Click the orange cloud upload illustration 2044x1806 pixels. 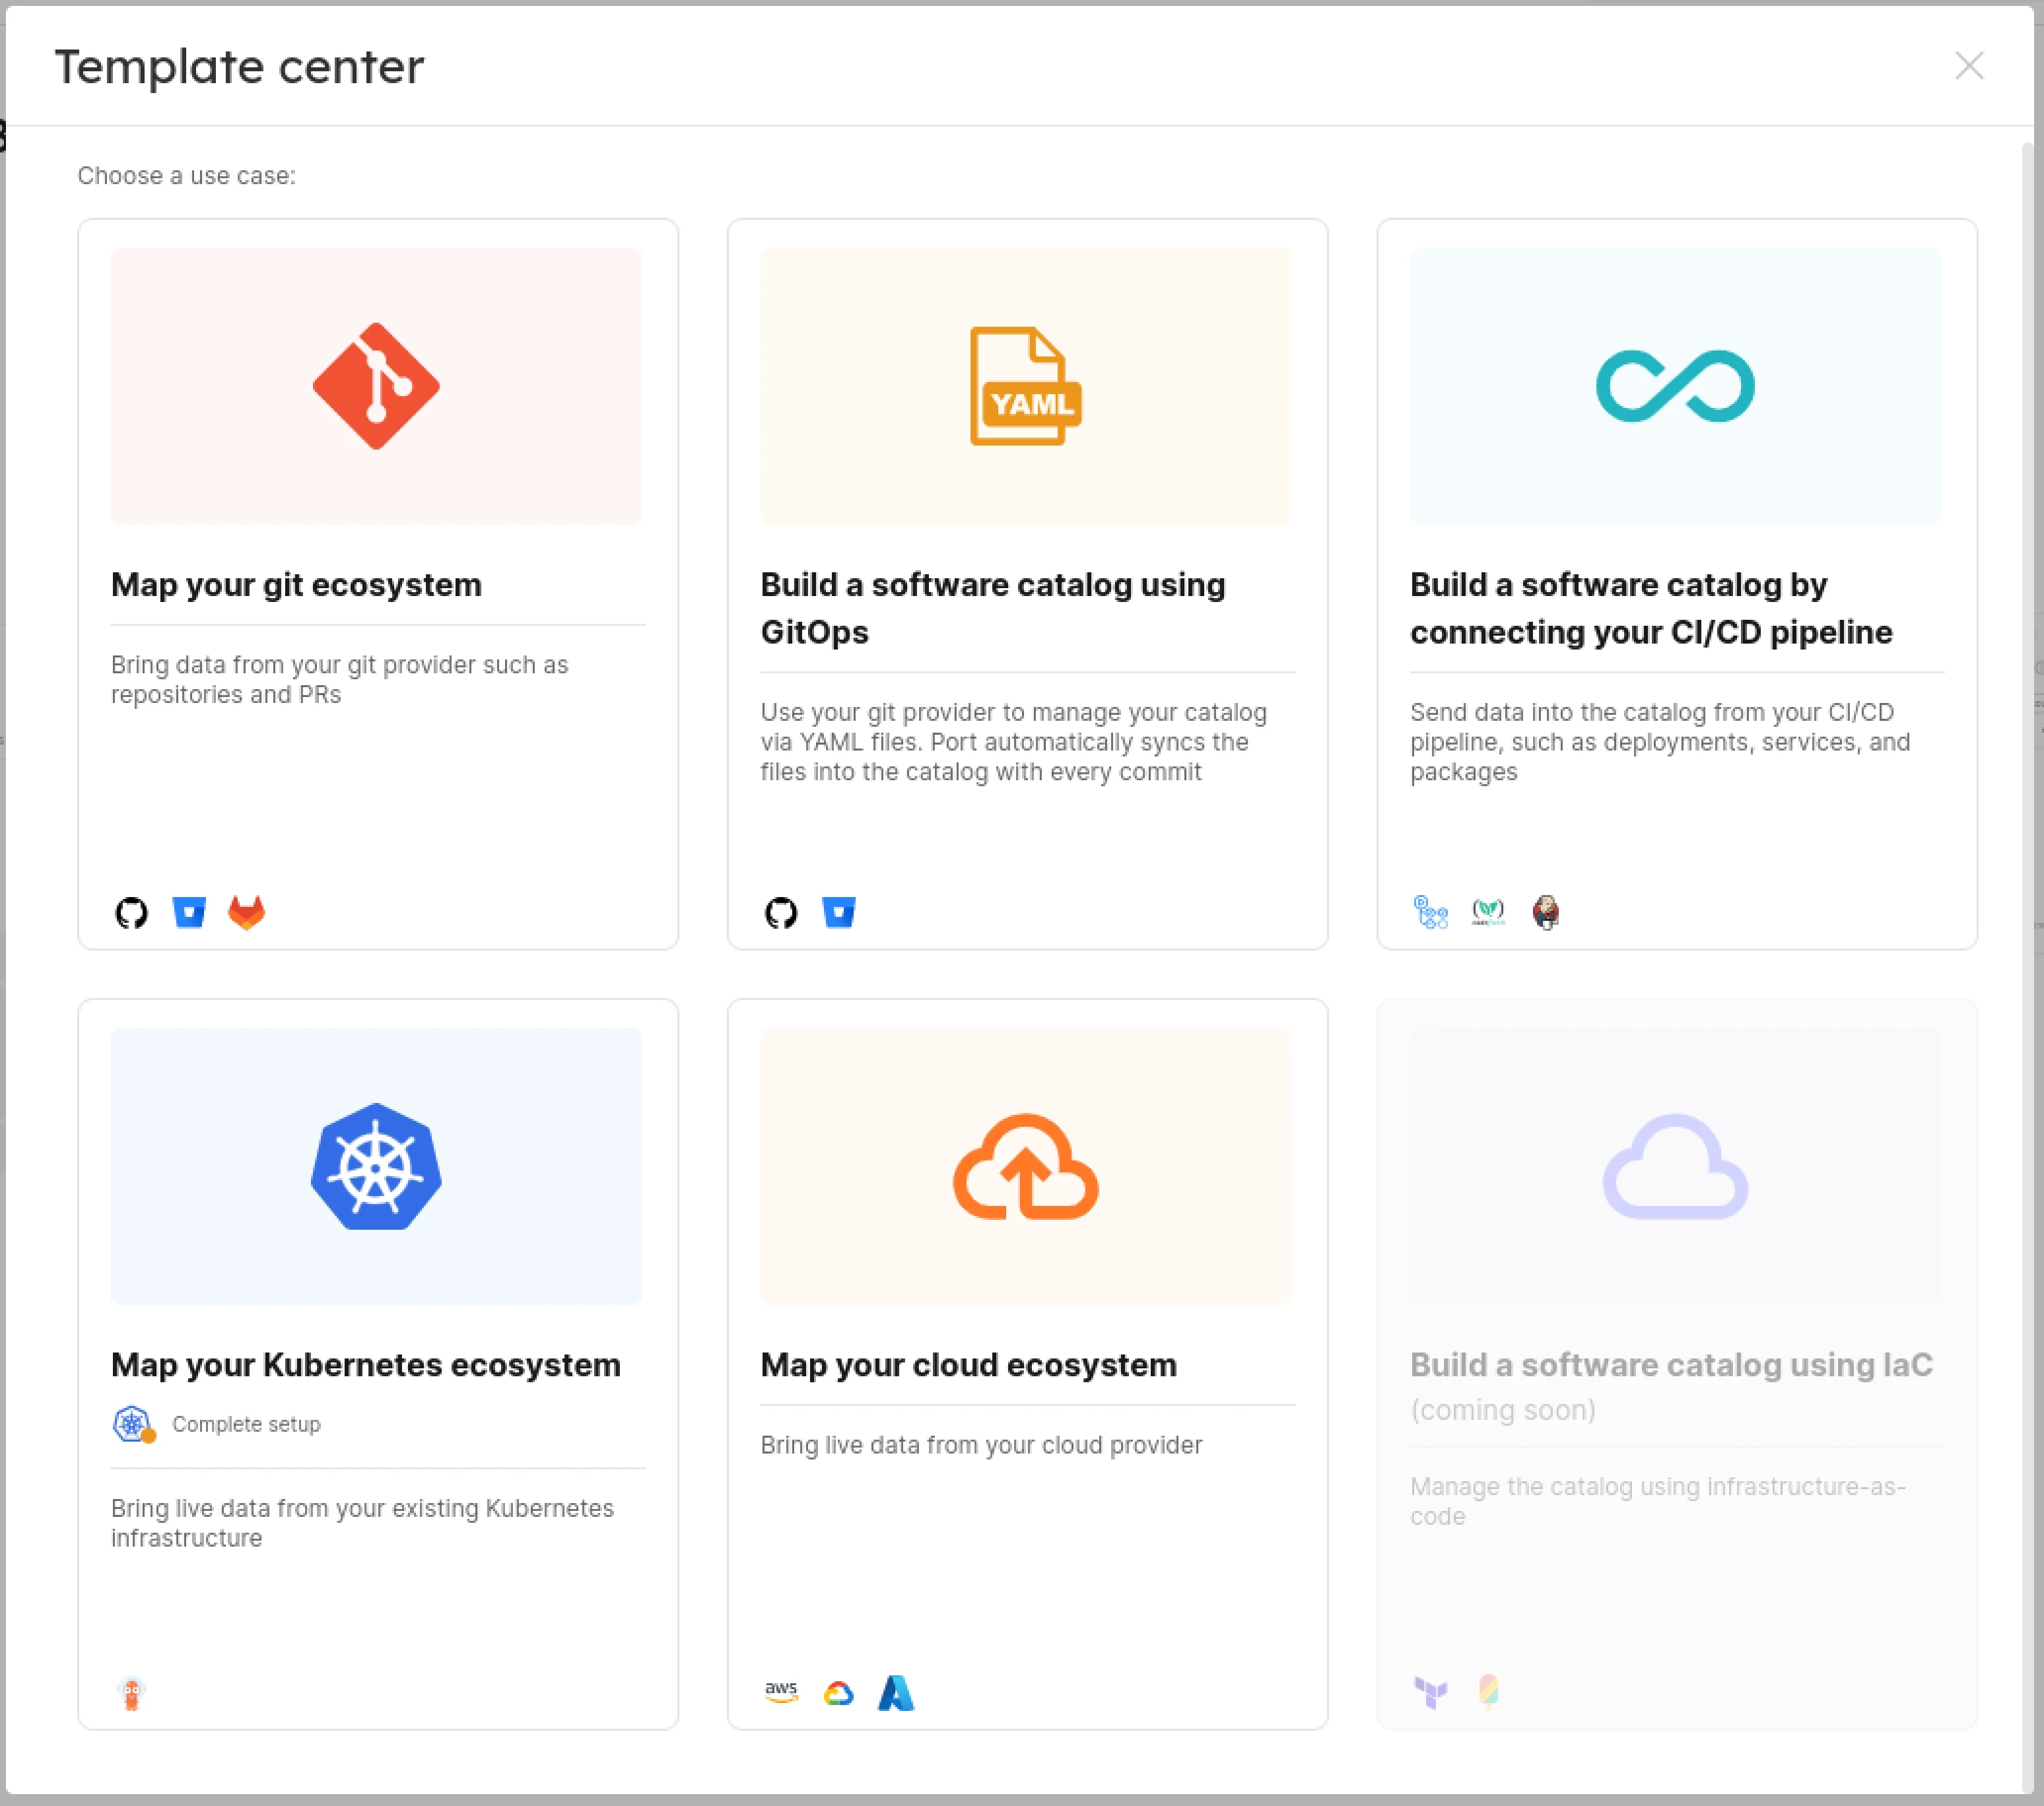pos(1026,1166)
